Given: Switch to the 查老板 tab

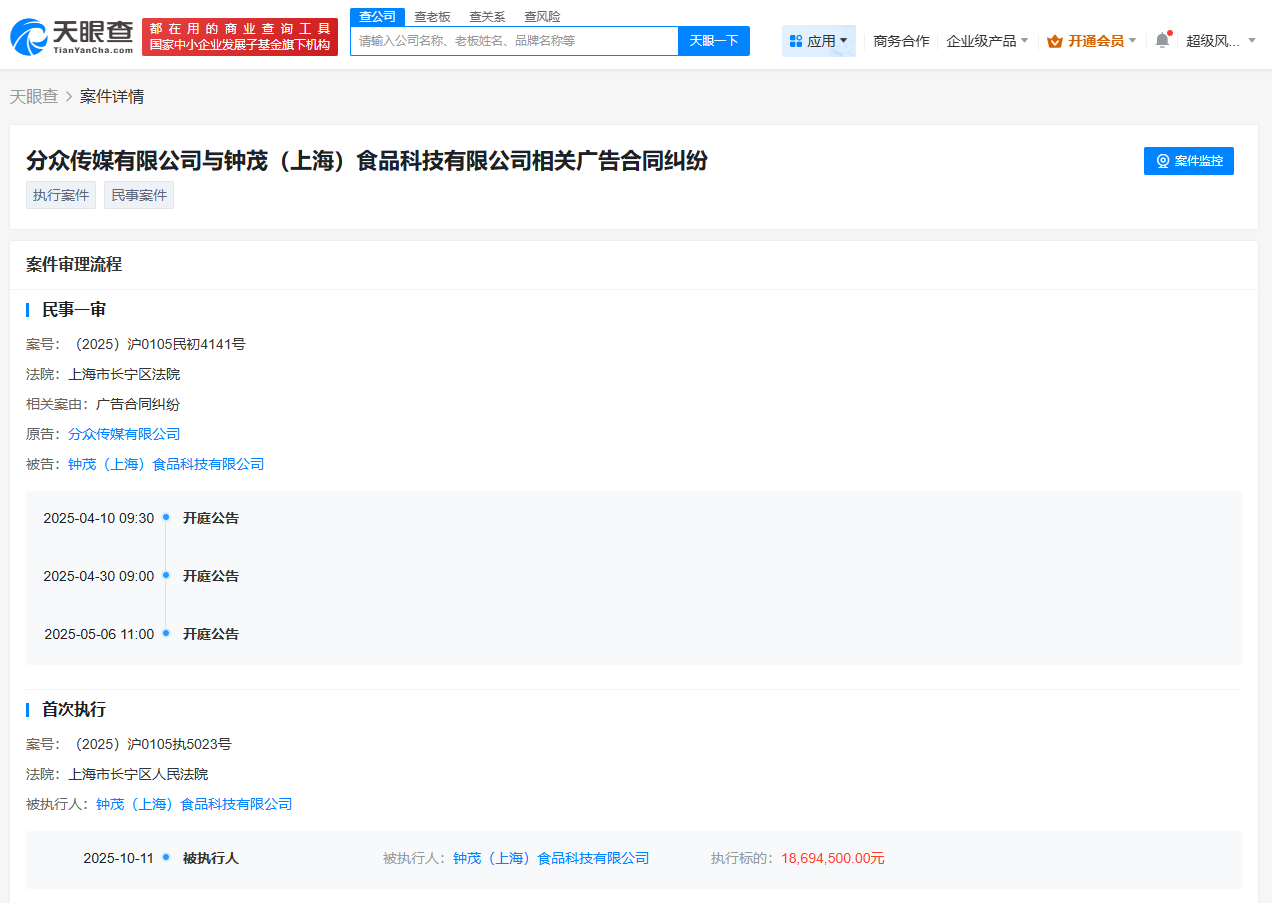Looking at the screenshot, I should coord(432,16).
